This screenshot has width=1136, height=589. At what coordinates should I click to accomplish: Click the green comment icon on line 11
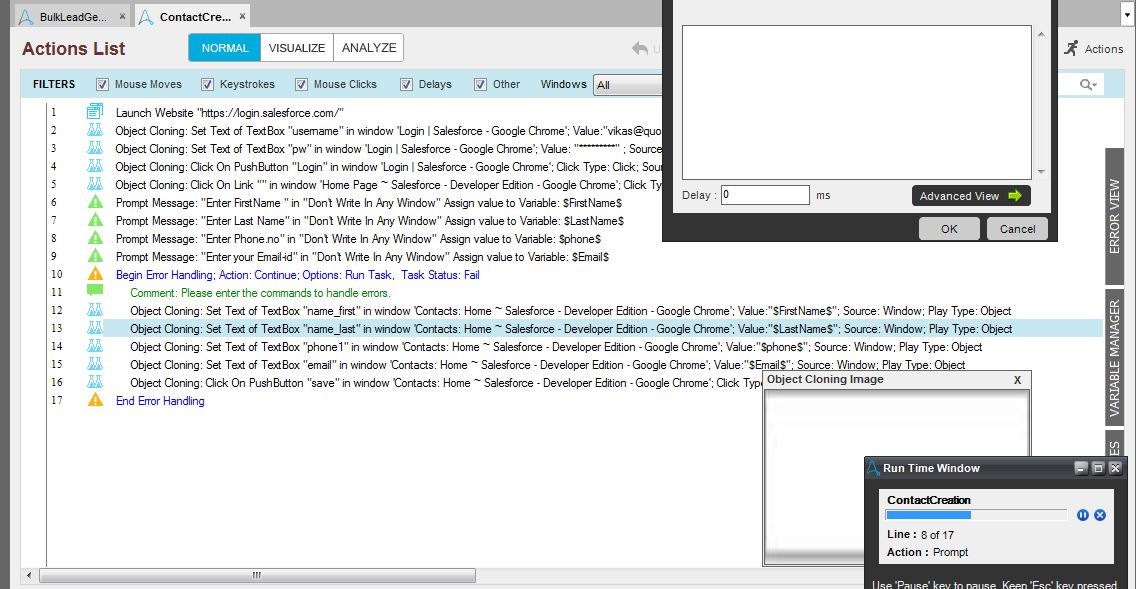pos(95,292)
